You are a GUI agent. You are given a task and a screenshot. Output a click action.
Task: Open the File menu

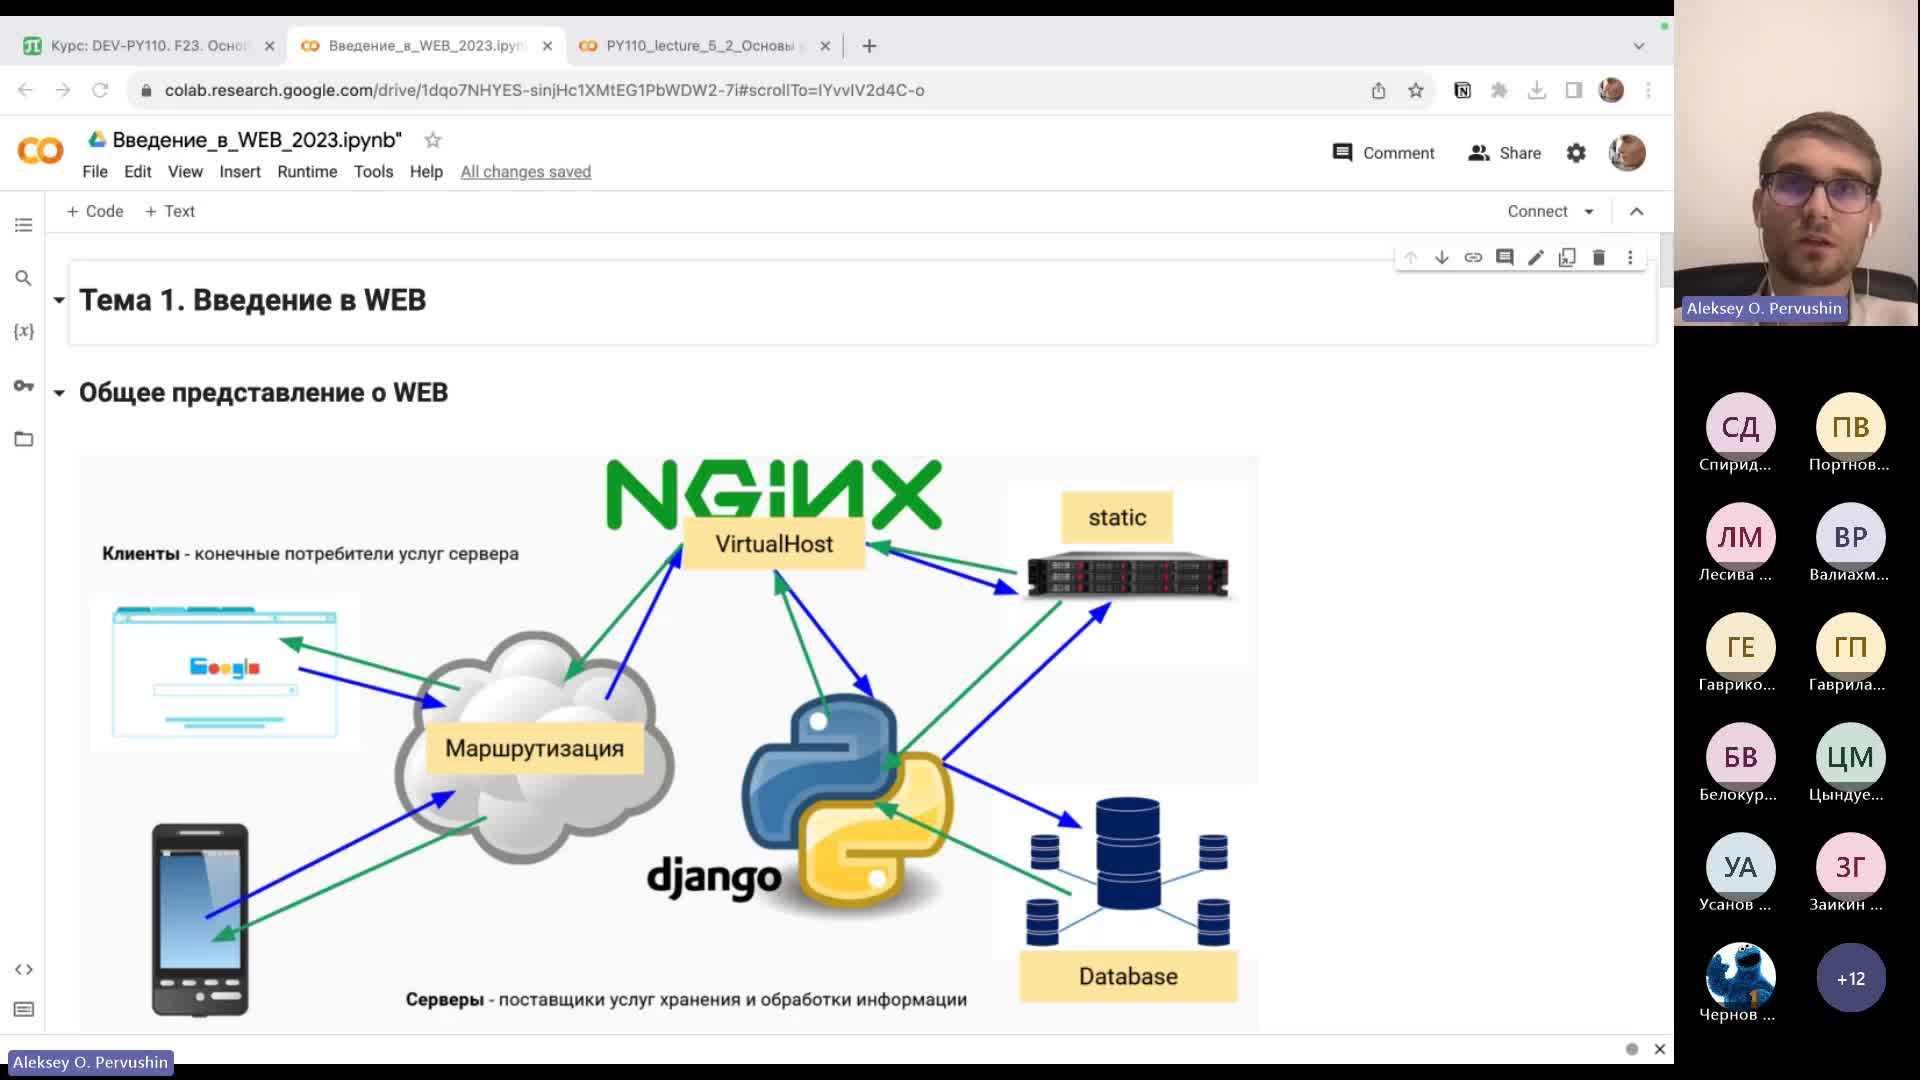[95, 172]
